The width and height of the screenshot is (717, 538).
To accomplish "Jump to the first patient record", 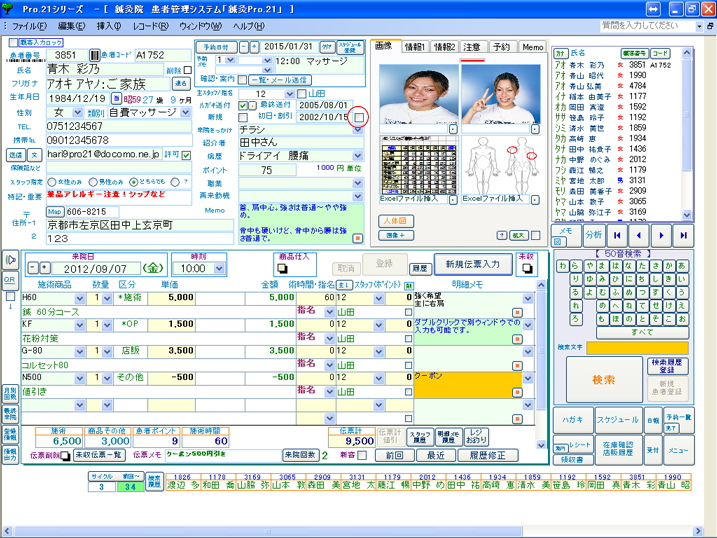I will [x=617, y=235].
